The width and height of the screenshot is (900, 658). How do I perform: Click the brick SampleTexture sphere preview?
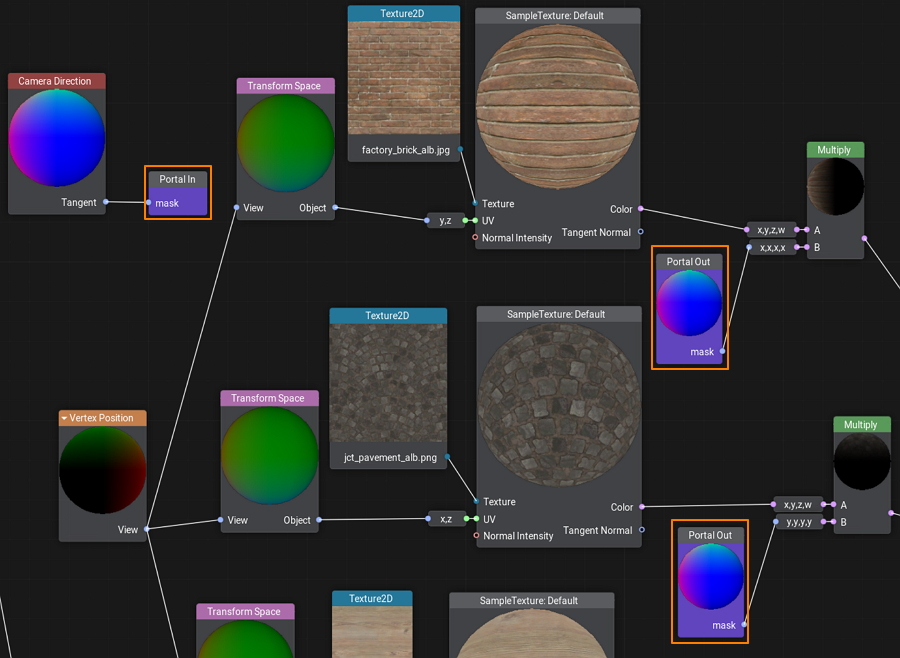557,107
